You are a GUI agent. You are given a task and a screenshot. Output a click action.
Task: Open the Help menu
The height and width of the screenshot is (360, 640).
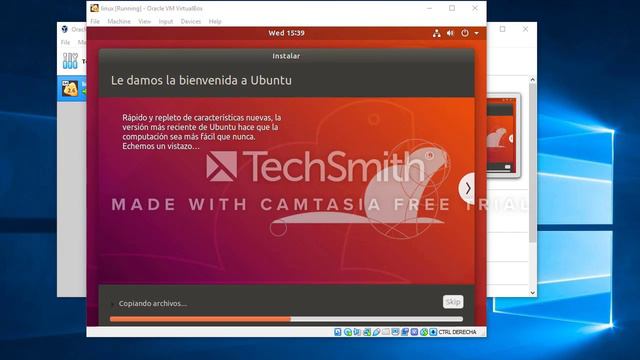coord(215,21)
